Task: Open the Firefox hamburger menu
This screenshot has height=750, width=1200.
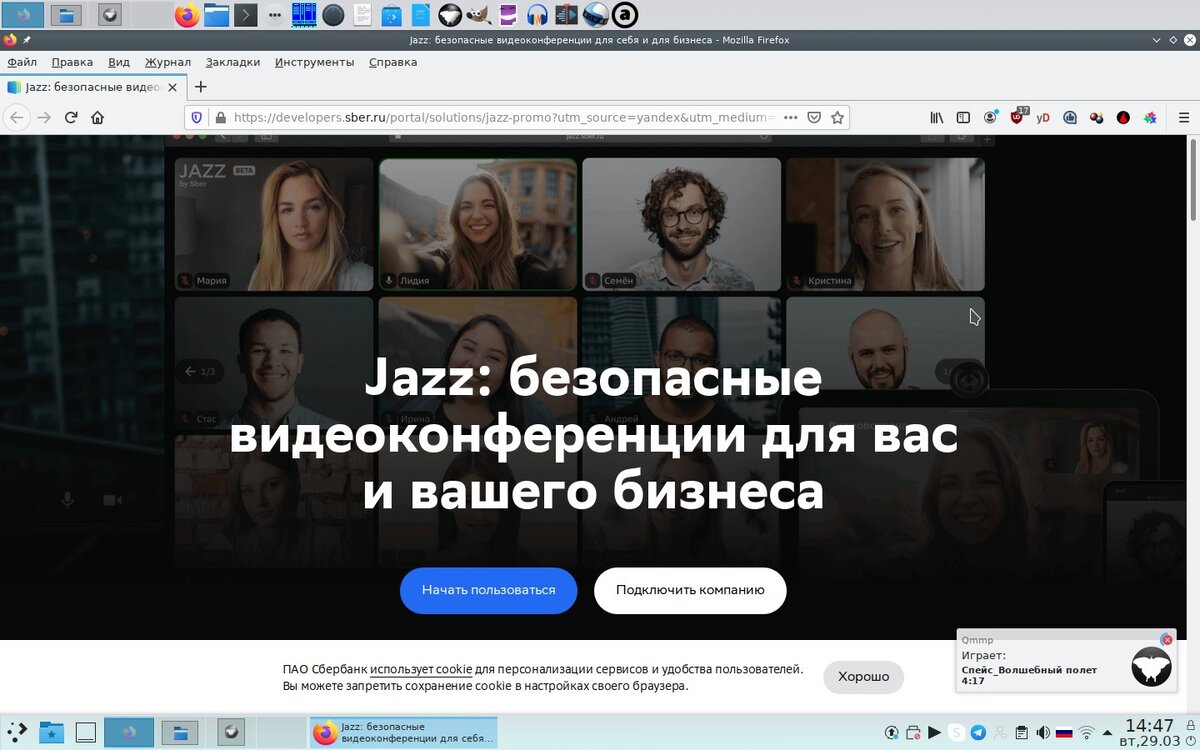Action: pyautogui.click(x=1184, y=117)
